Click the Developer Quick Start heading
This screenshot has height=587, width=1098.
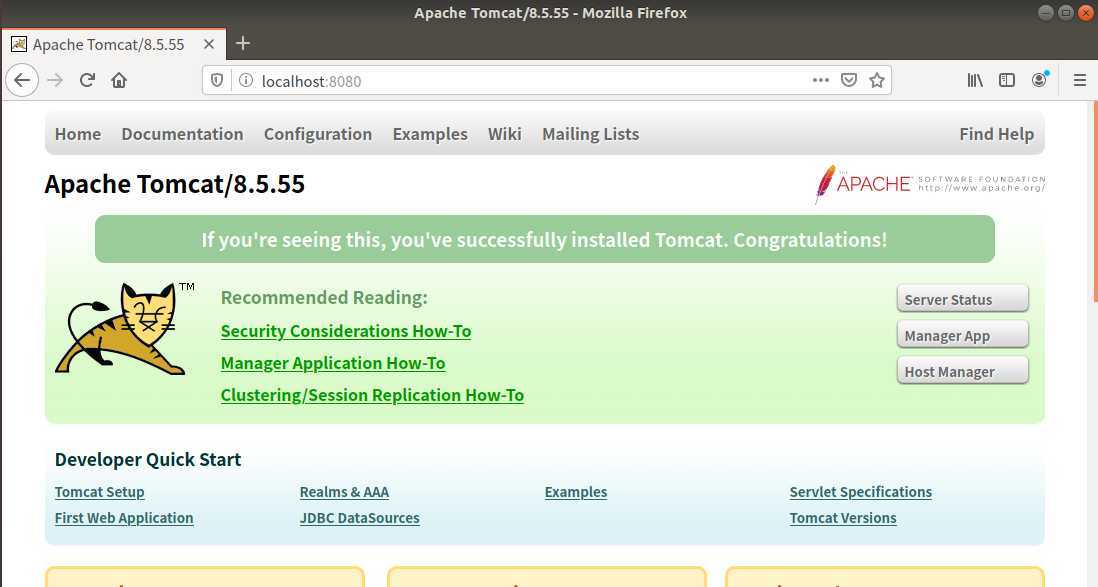tap(148, 460)
